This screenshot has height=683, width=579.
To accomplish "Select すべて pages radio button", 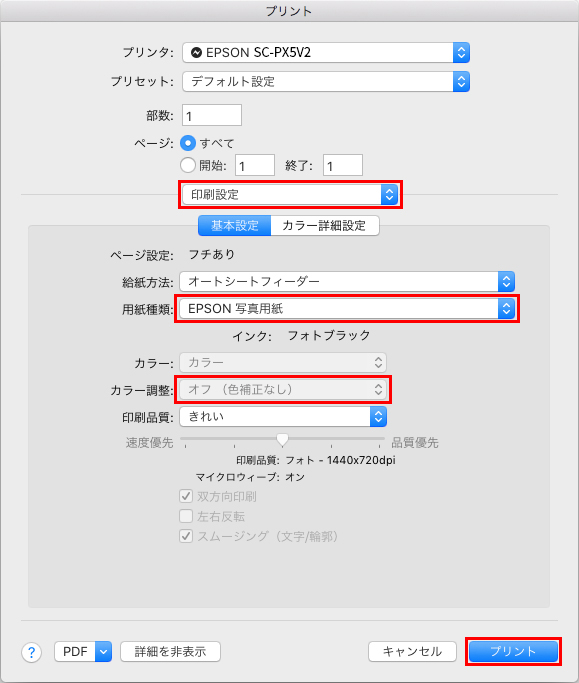I will (x=188, y=143).
